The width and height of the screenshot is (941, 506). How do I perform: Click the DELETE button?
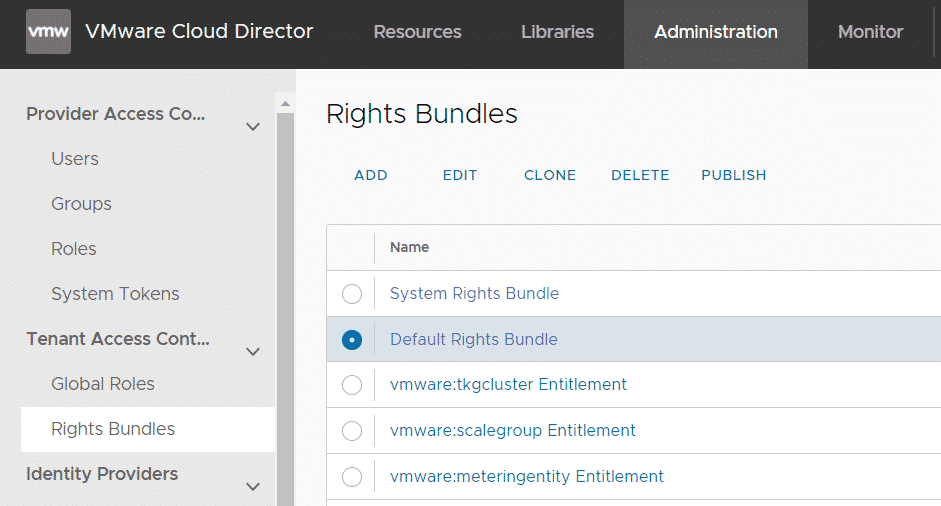click(x=640, y=175)
